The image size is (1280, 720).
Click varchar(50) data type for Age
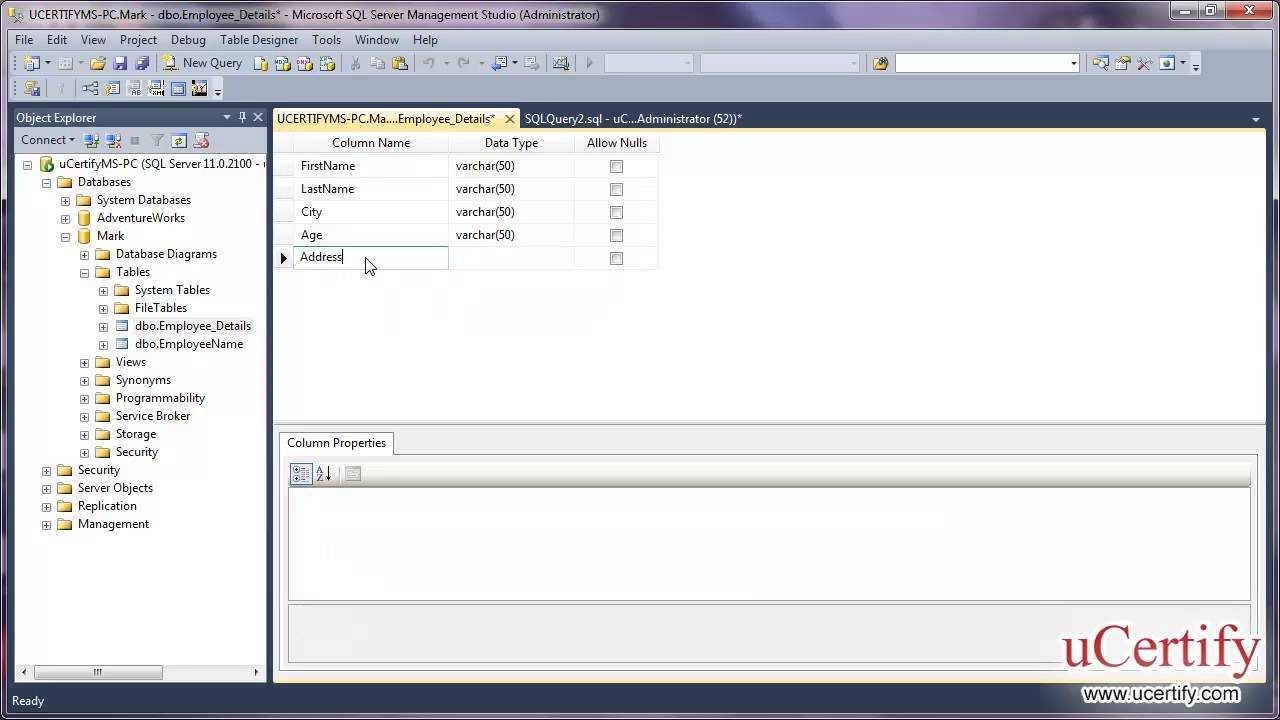tap(511, 235)
